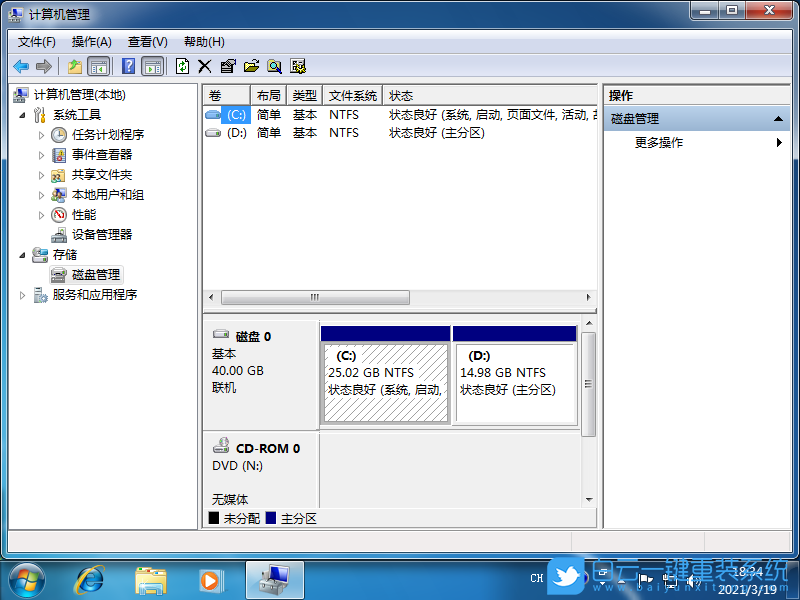Screen dimensions: 800x600
Task: Open Properties via the toolbar icon
Action: click(227, 66)
